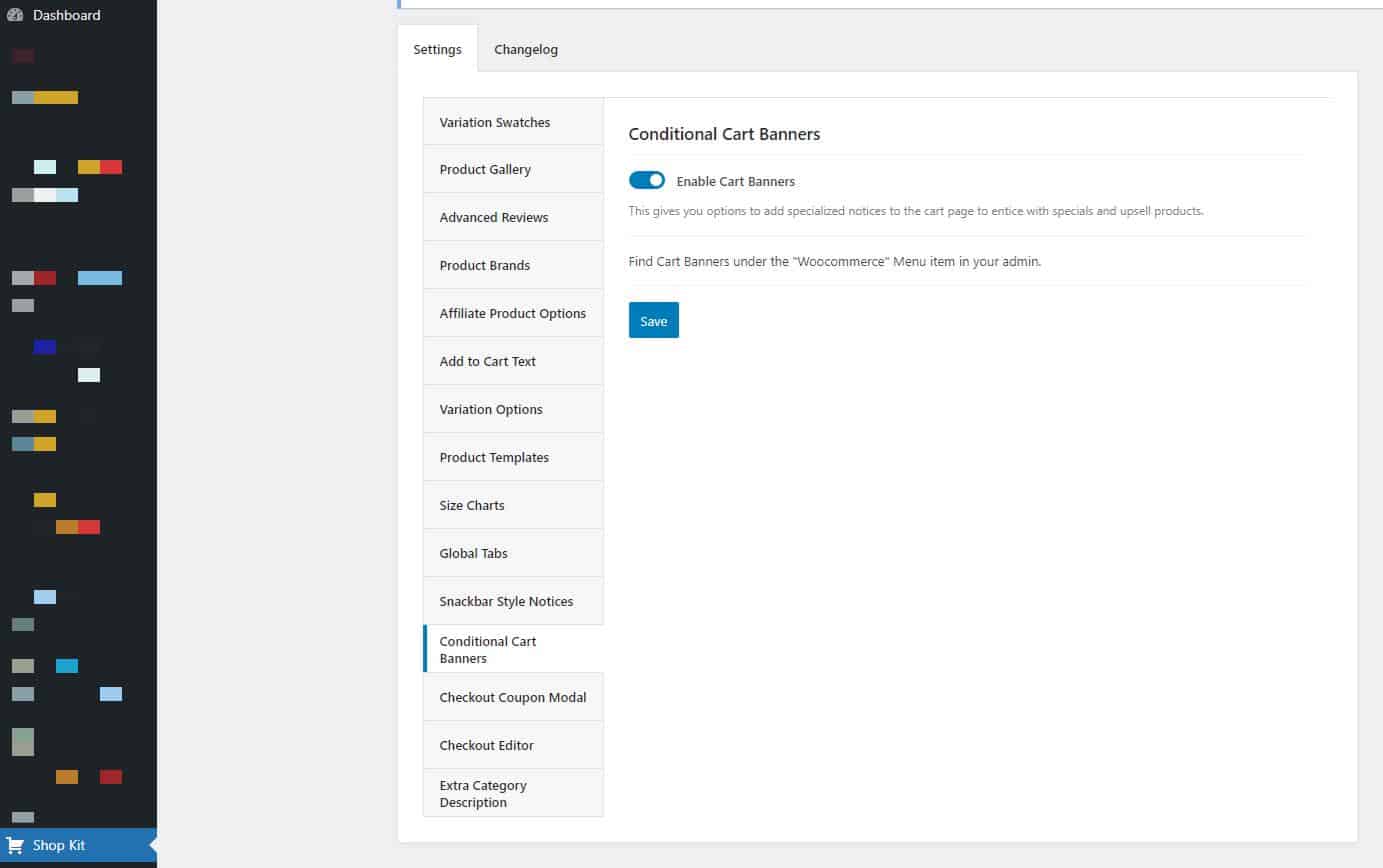Viewport: 1383px width, 868px height.
Task: Disable the Enable Cart Banners toggle
Action: [647, 180]
